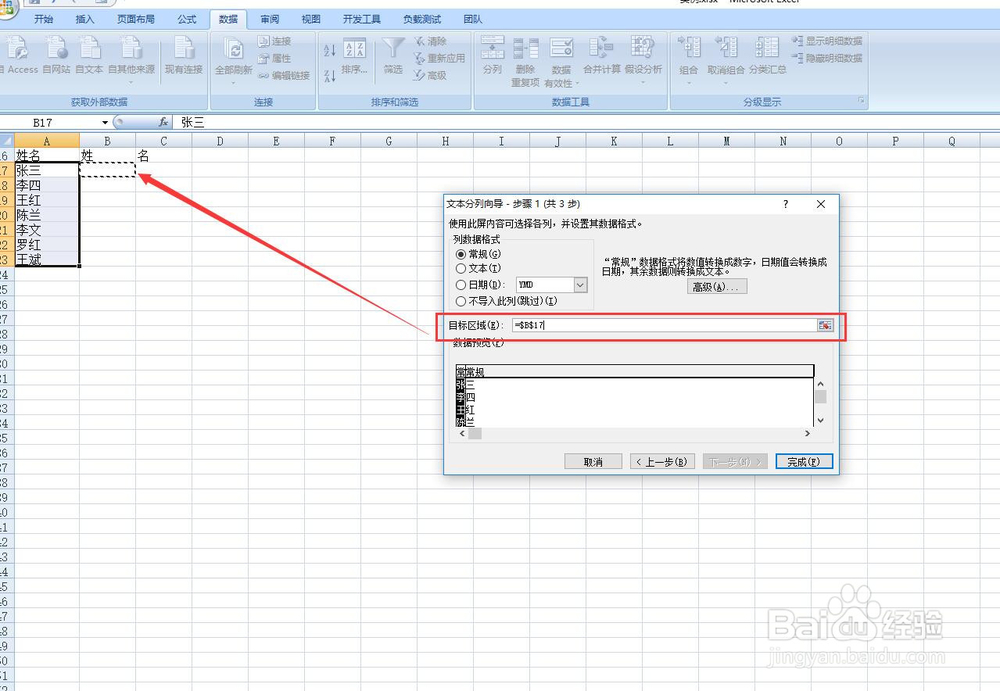Screen dimensions: 1000x691
Task: Select the 日期 Date radio button
Action: (460, 285)
